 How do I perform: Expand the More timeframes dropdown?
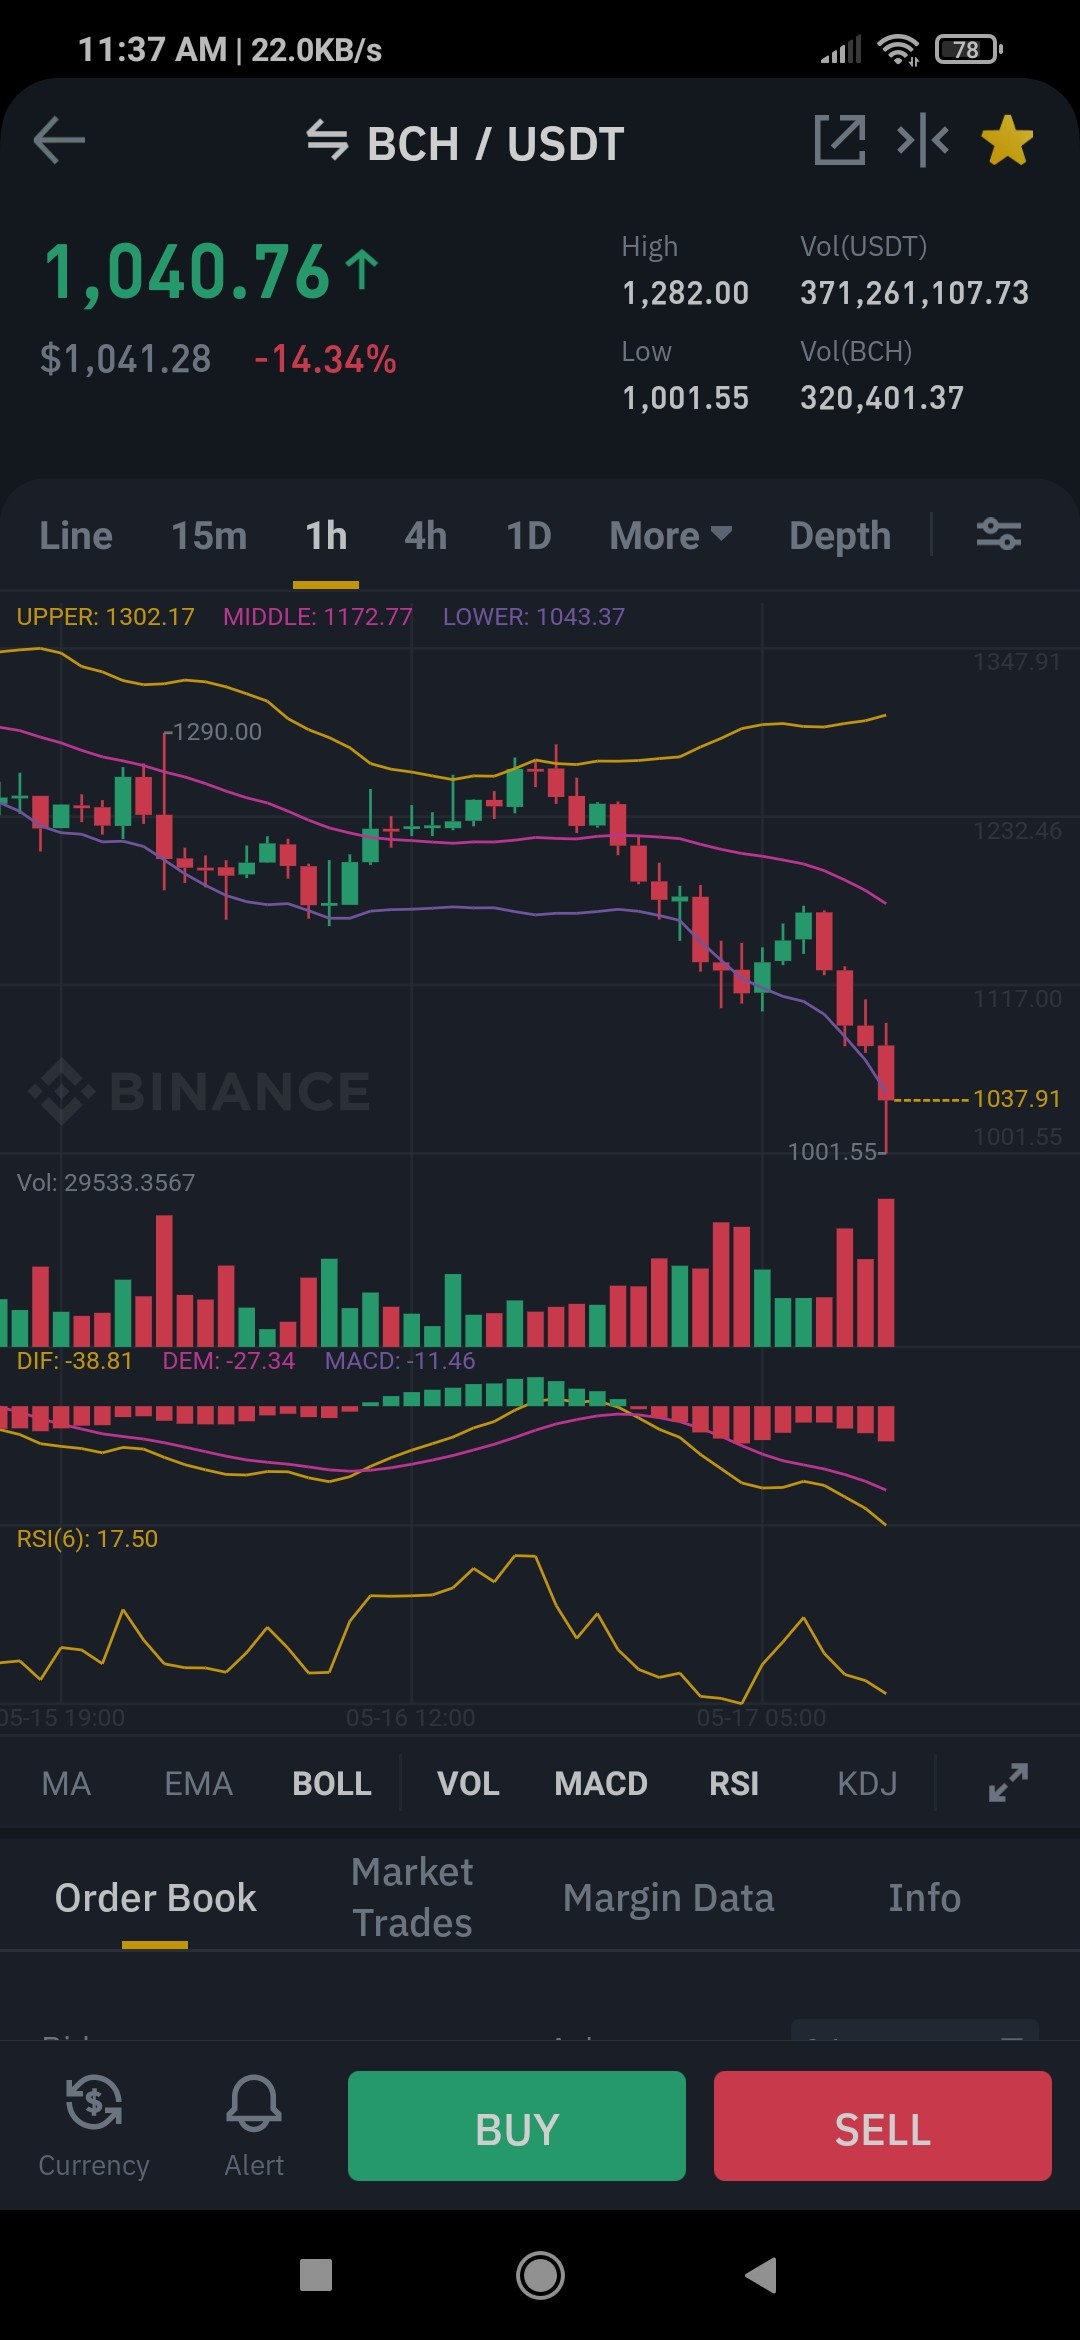tap(671, 535)
